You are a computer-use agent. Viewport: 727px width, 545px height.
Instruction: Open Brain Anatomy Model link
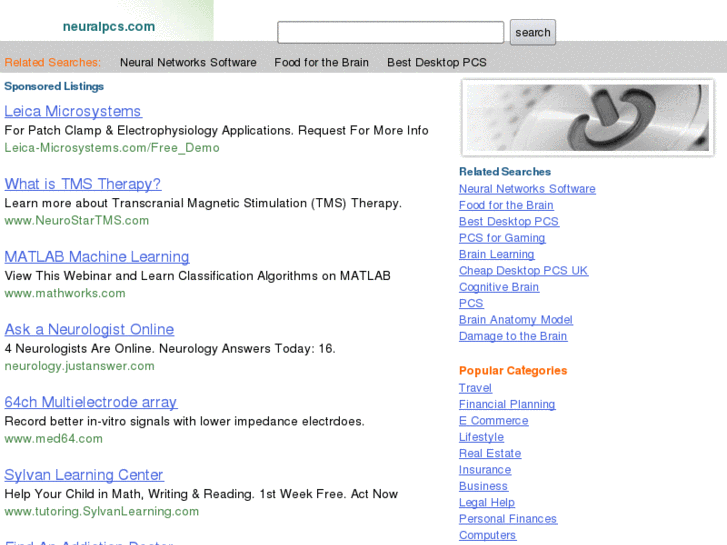(x=516, y=320)
